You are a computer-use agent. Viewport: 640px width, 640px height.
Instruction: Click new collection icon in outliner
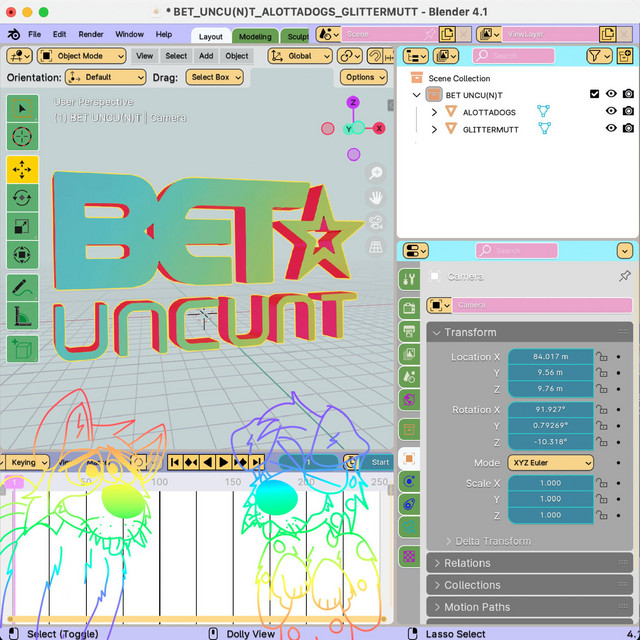point(624,56)
